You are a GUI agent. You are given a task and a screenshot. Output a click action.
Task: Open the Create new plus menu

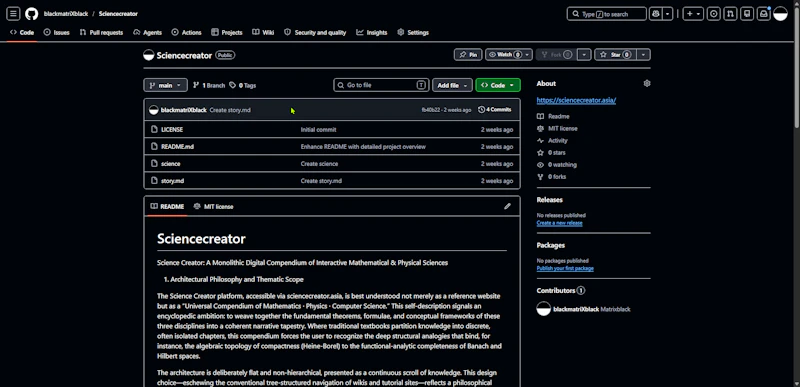(x=693, y=14)
